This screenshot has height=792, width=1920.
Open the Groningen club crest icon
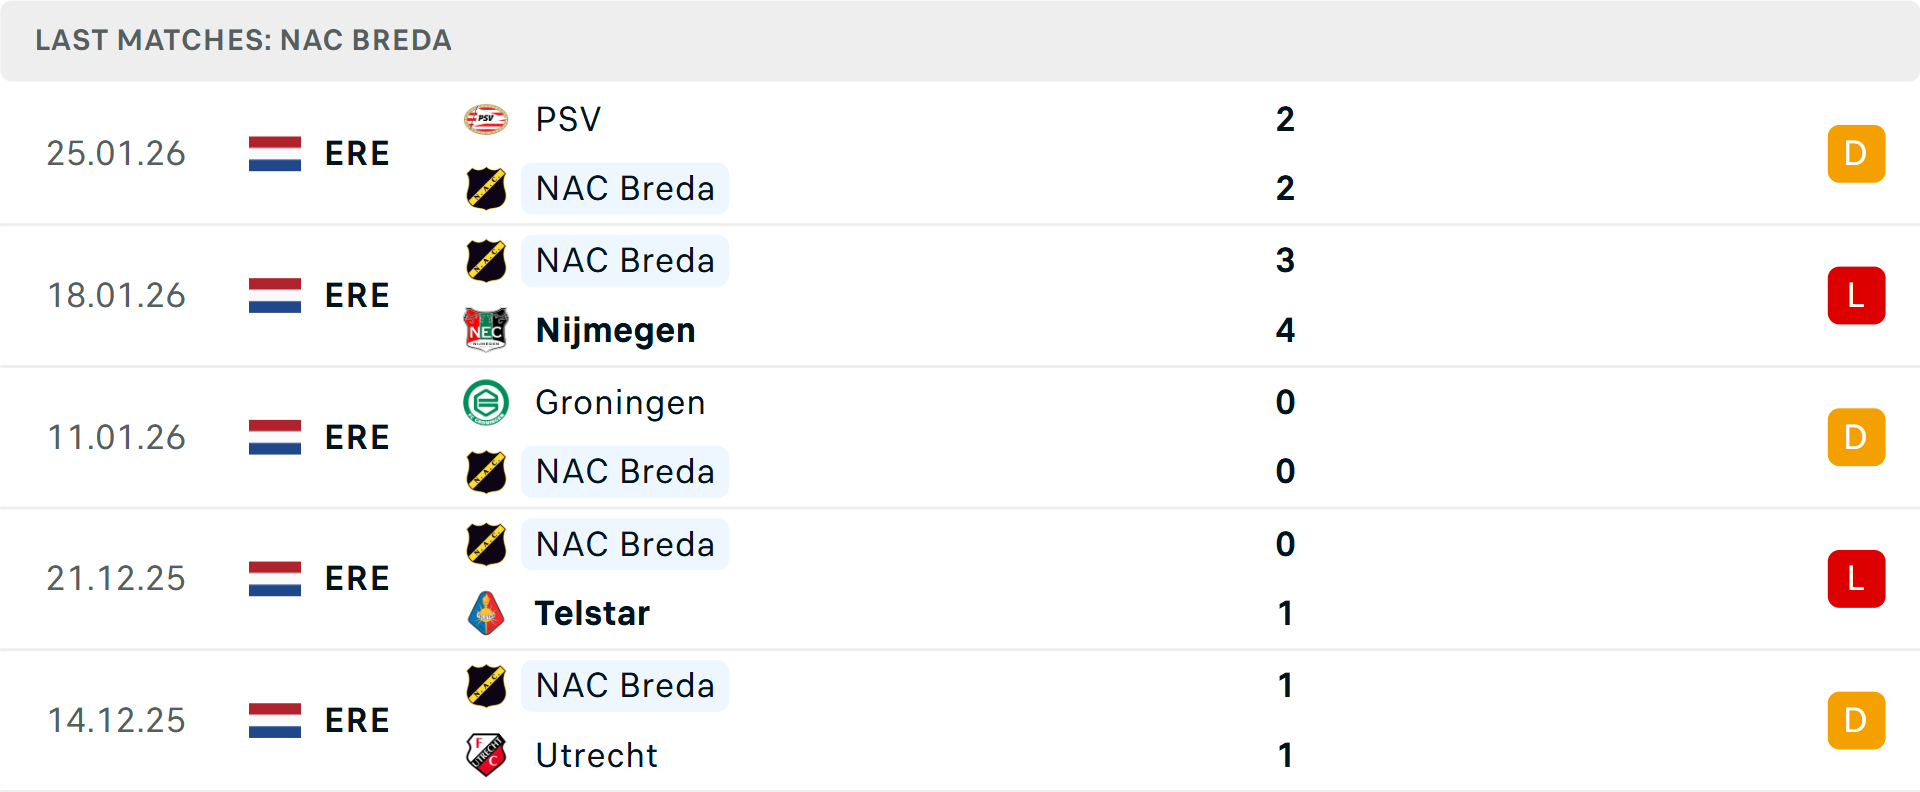click(487, 402)
